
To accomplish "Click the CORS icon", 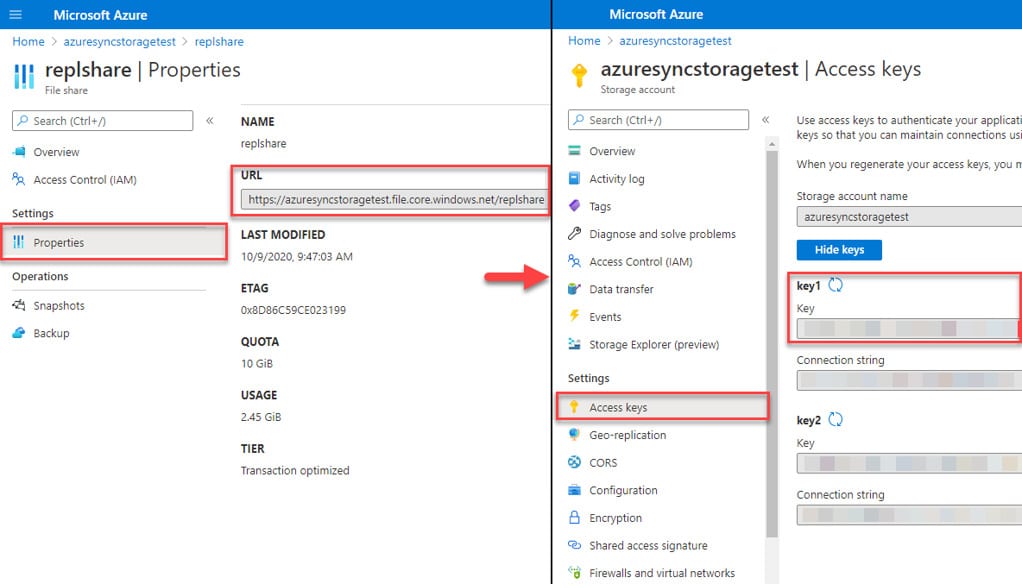I will tap(574, 462).
